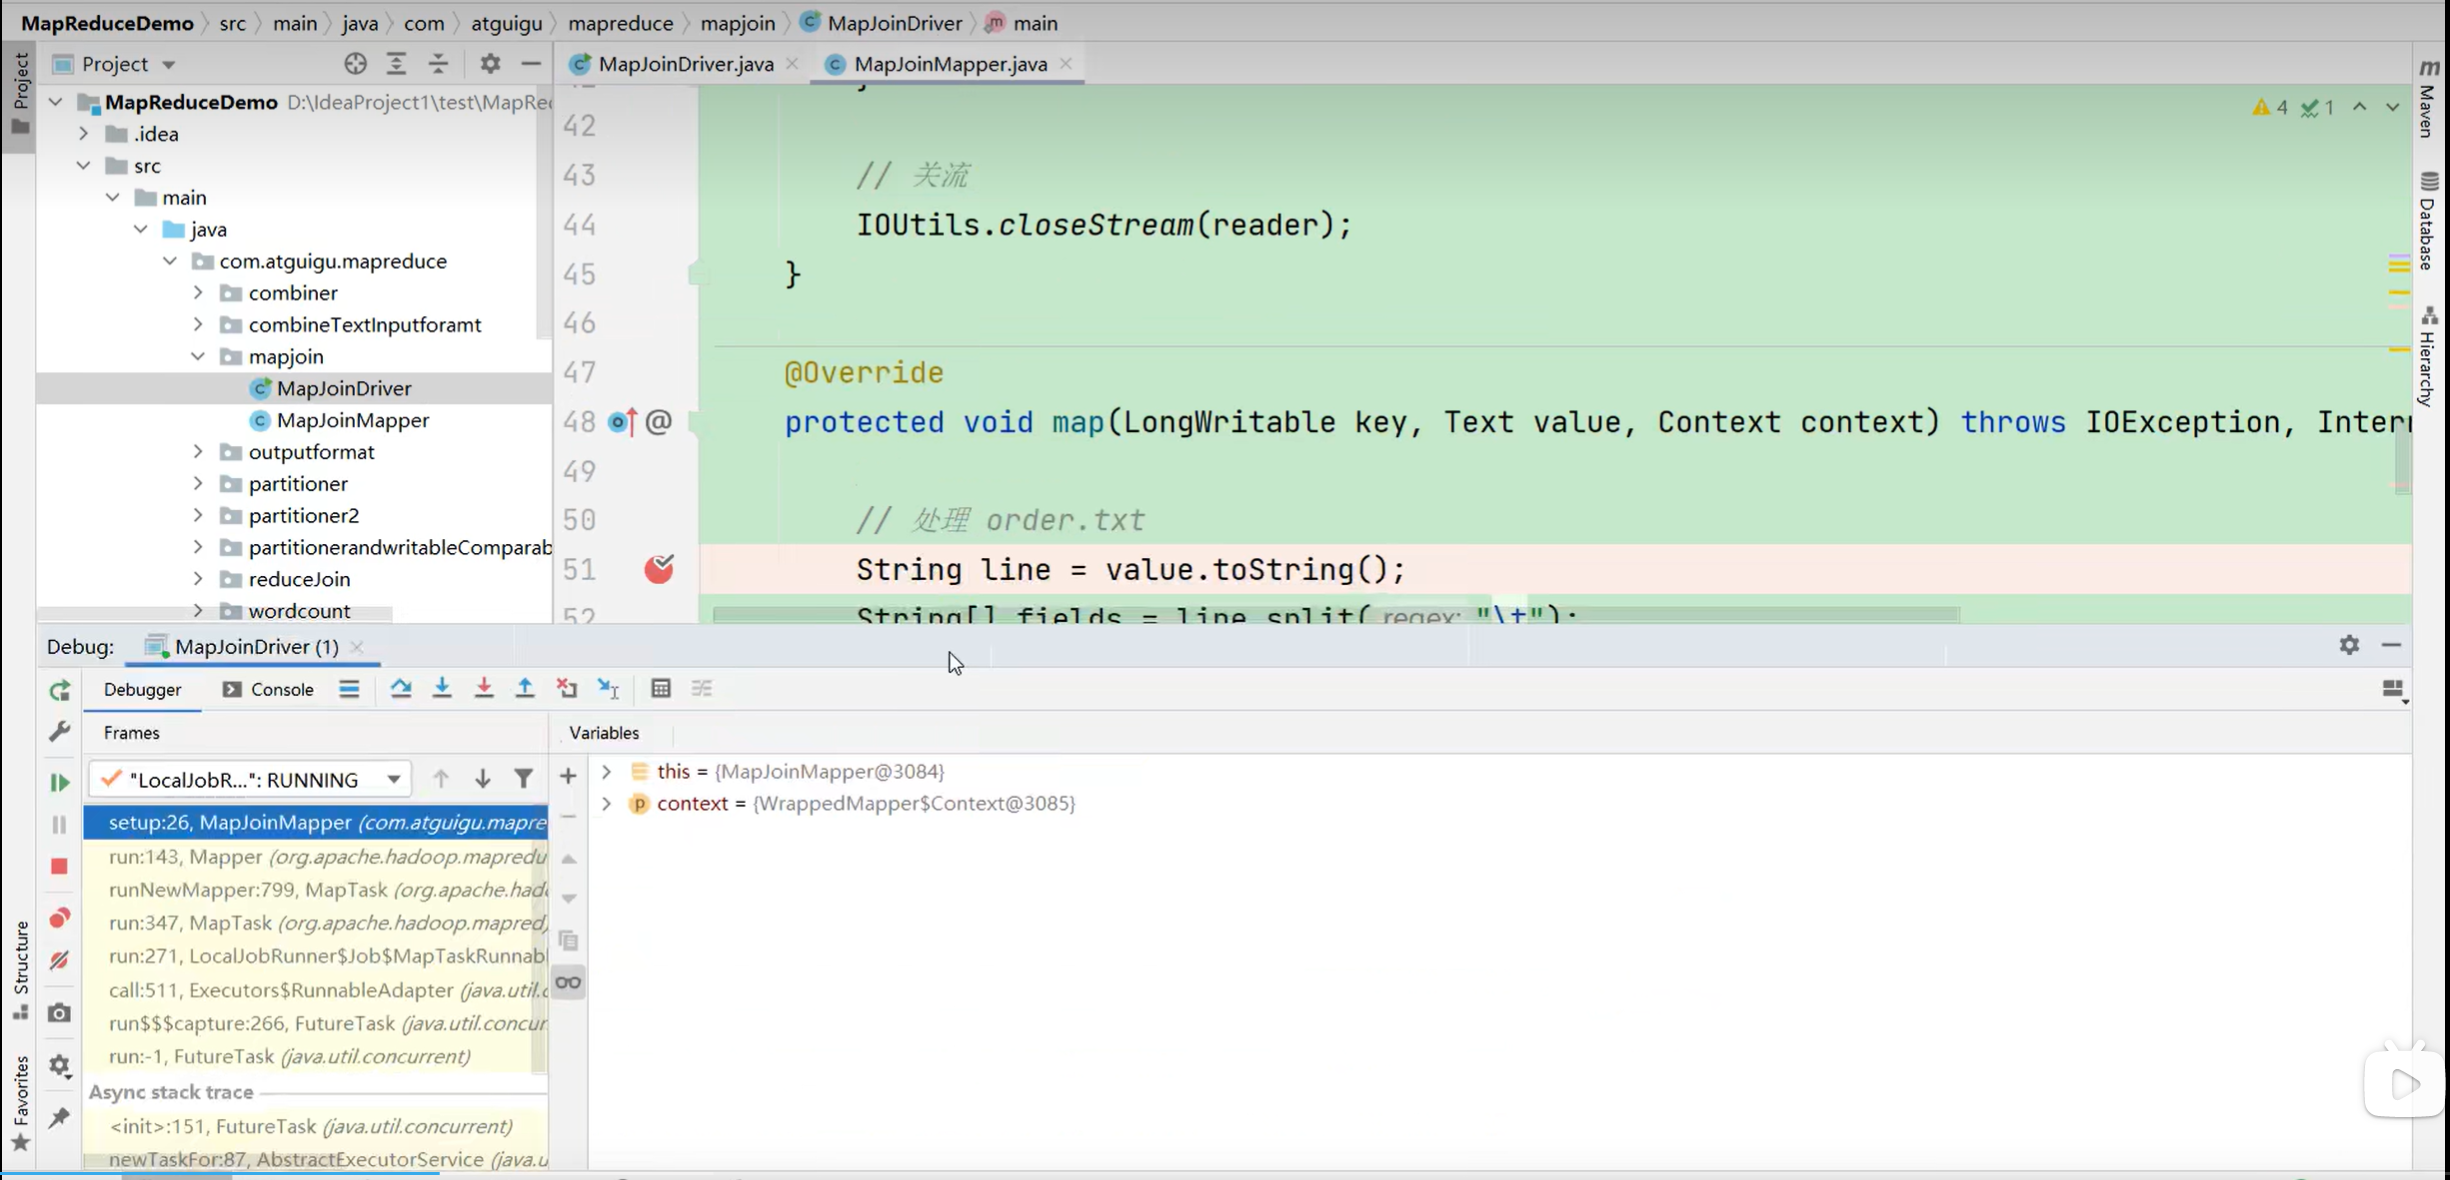Locate opened file in Project tree
The width and height of the screenshot is (2450, 1180).
tap(355, 64)
